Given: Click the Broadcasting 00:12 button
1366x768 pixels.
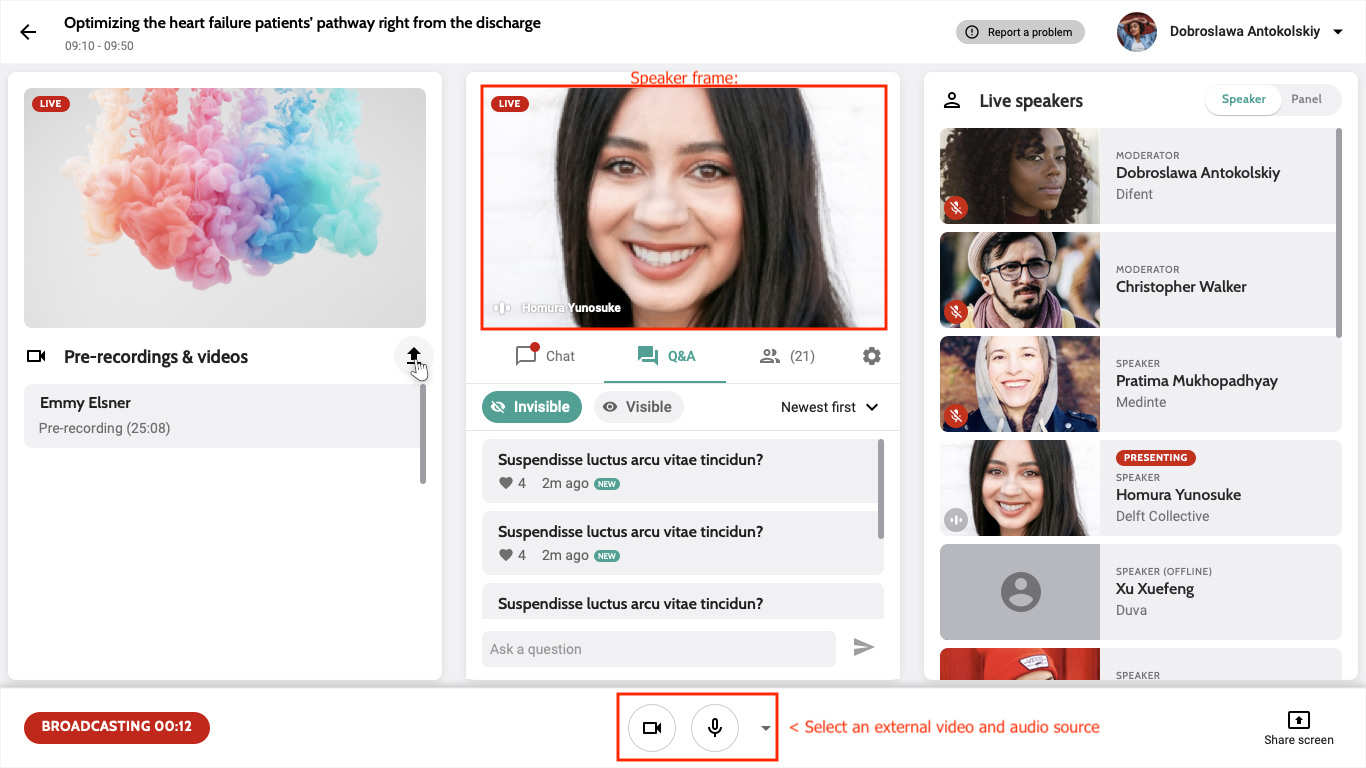Looking at the screenshot, I should 117,727.
